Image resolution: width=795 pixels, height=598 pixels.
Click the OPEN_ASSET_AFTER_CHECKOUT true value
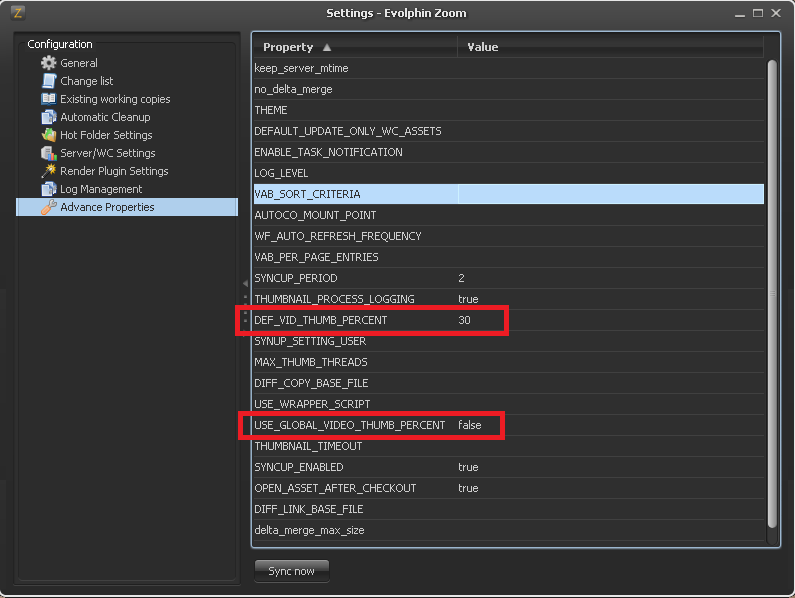(468, 488)
